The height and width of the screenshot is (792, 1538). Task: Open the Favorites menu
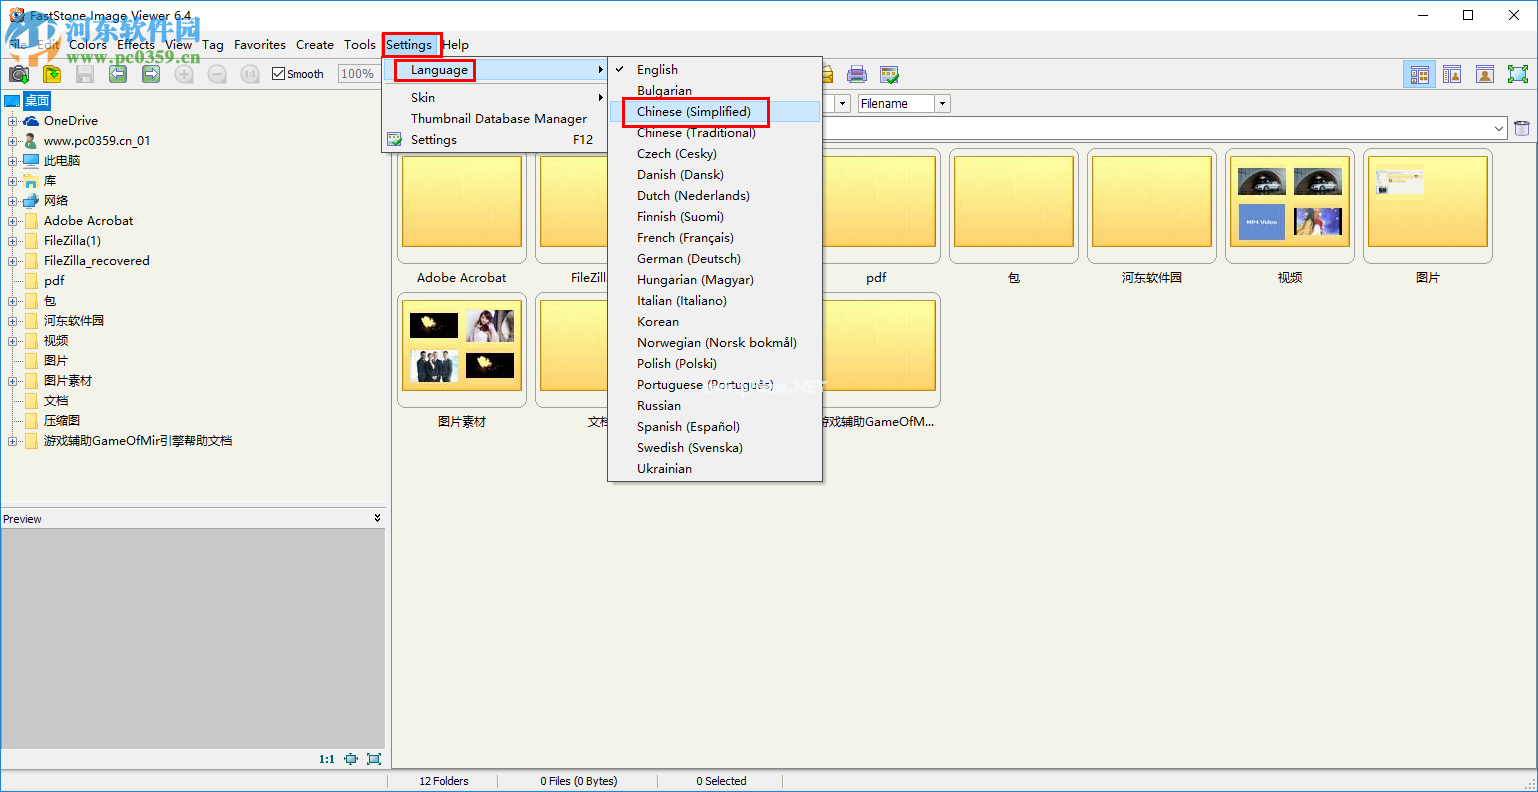[260, 45]
